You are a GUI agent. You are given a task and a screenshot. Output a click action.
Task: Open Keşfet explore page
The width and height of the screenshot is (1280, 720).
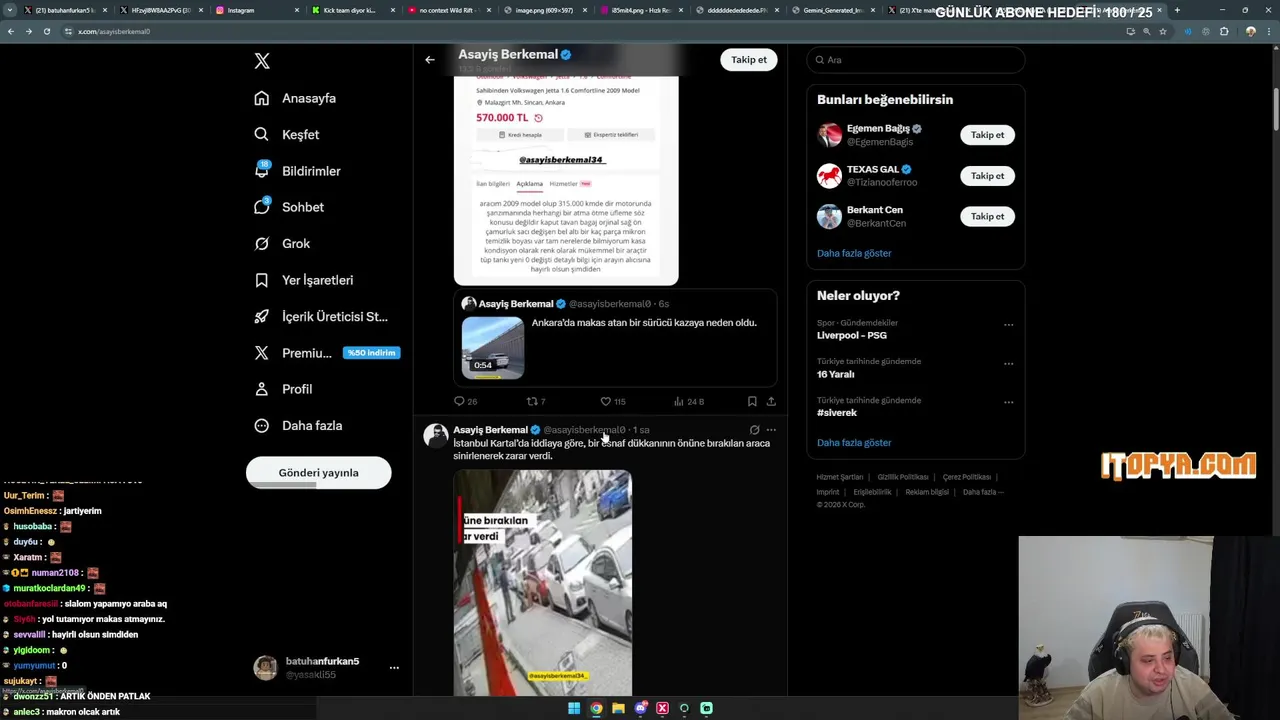(287, 134)
